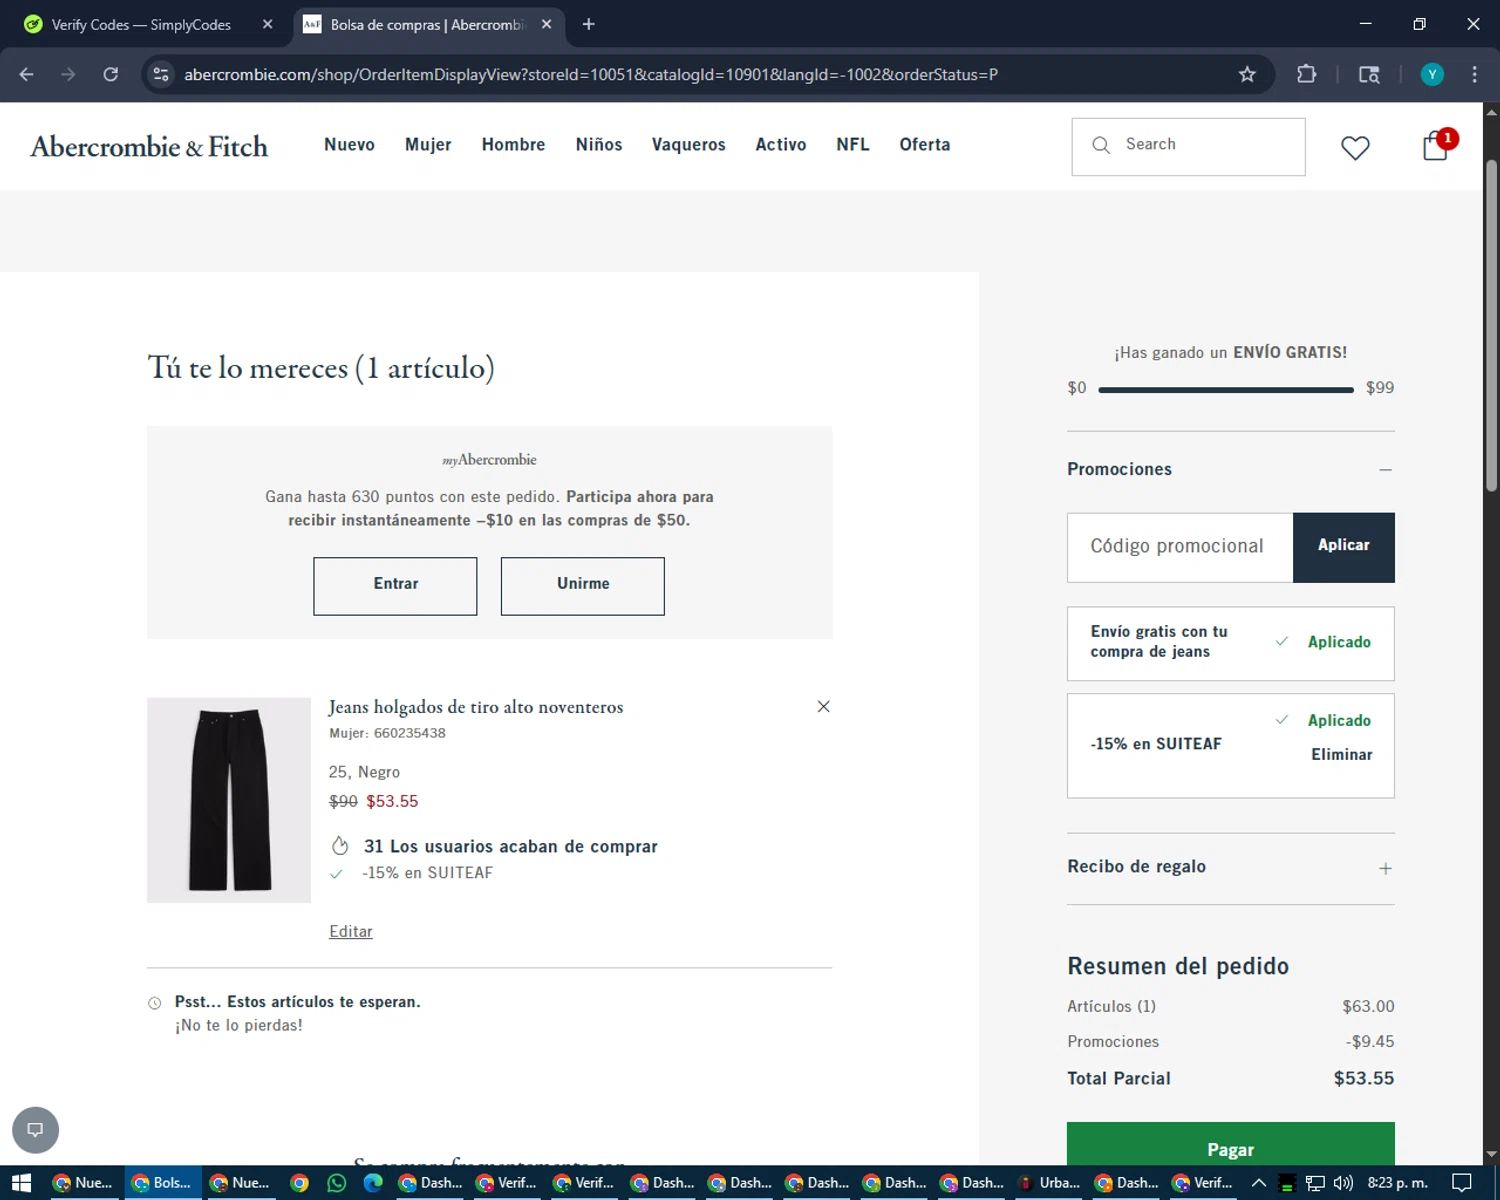1500x1200 pixels.
Task: Click the free shipping progress bar
Action: 1226,389
